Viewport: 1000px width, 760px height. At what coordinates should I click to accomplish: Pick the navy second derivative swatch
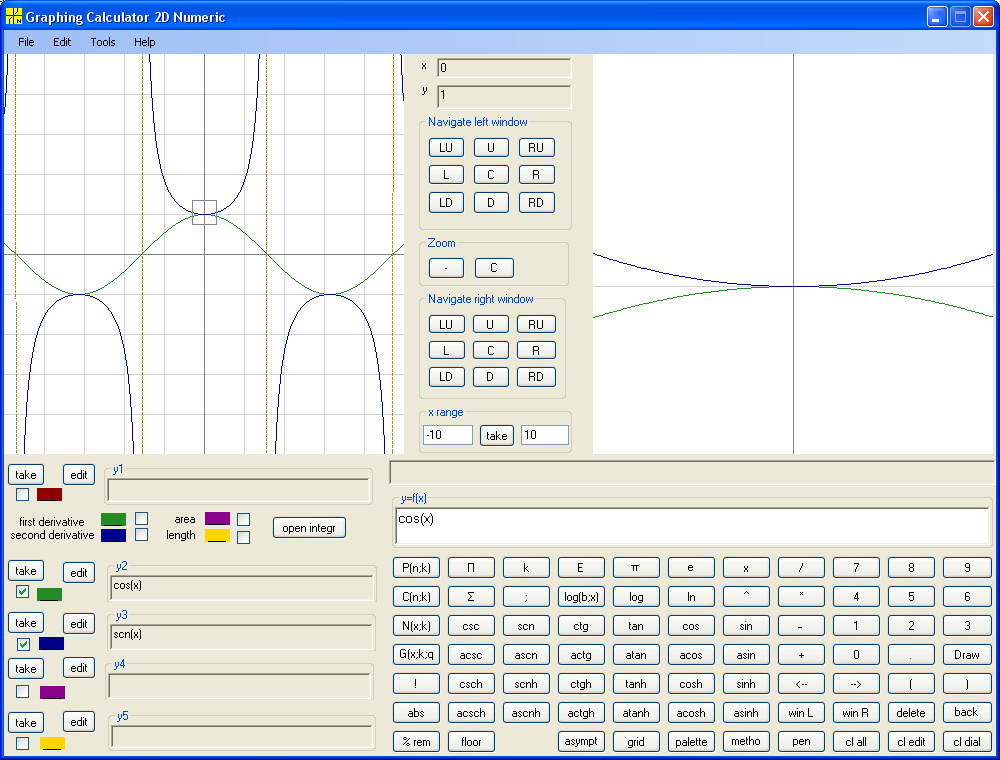coord(114,535)
